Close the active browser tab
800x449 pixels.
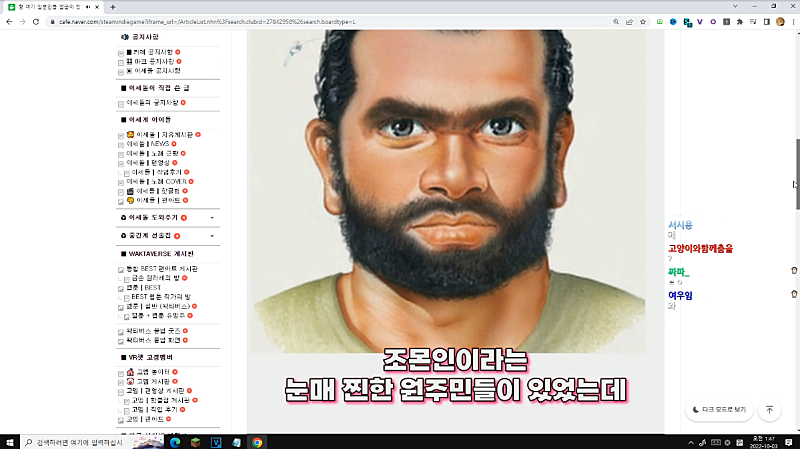(97, 7)
